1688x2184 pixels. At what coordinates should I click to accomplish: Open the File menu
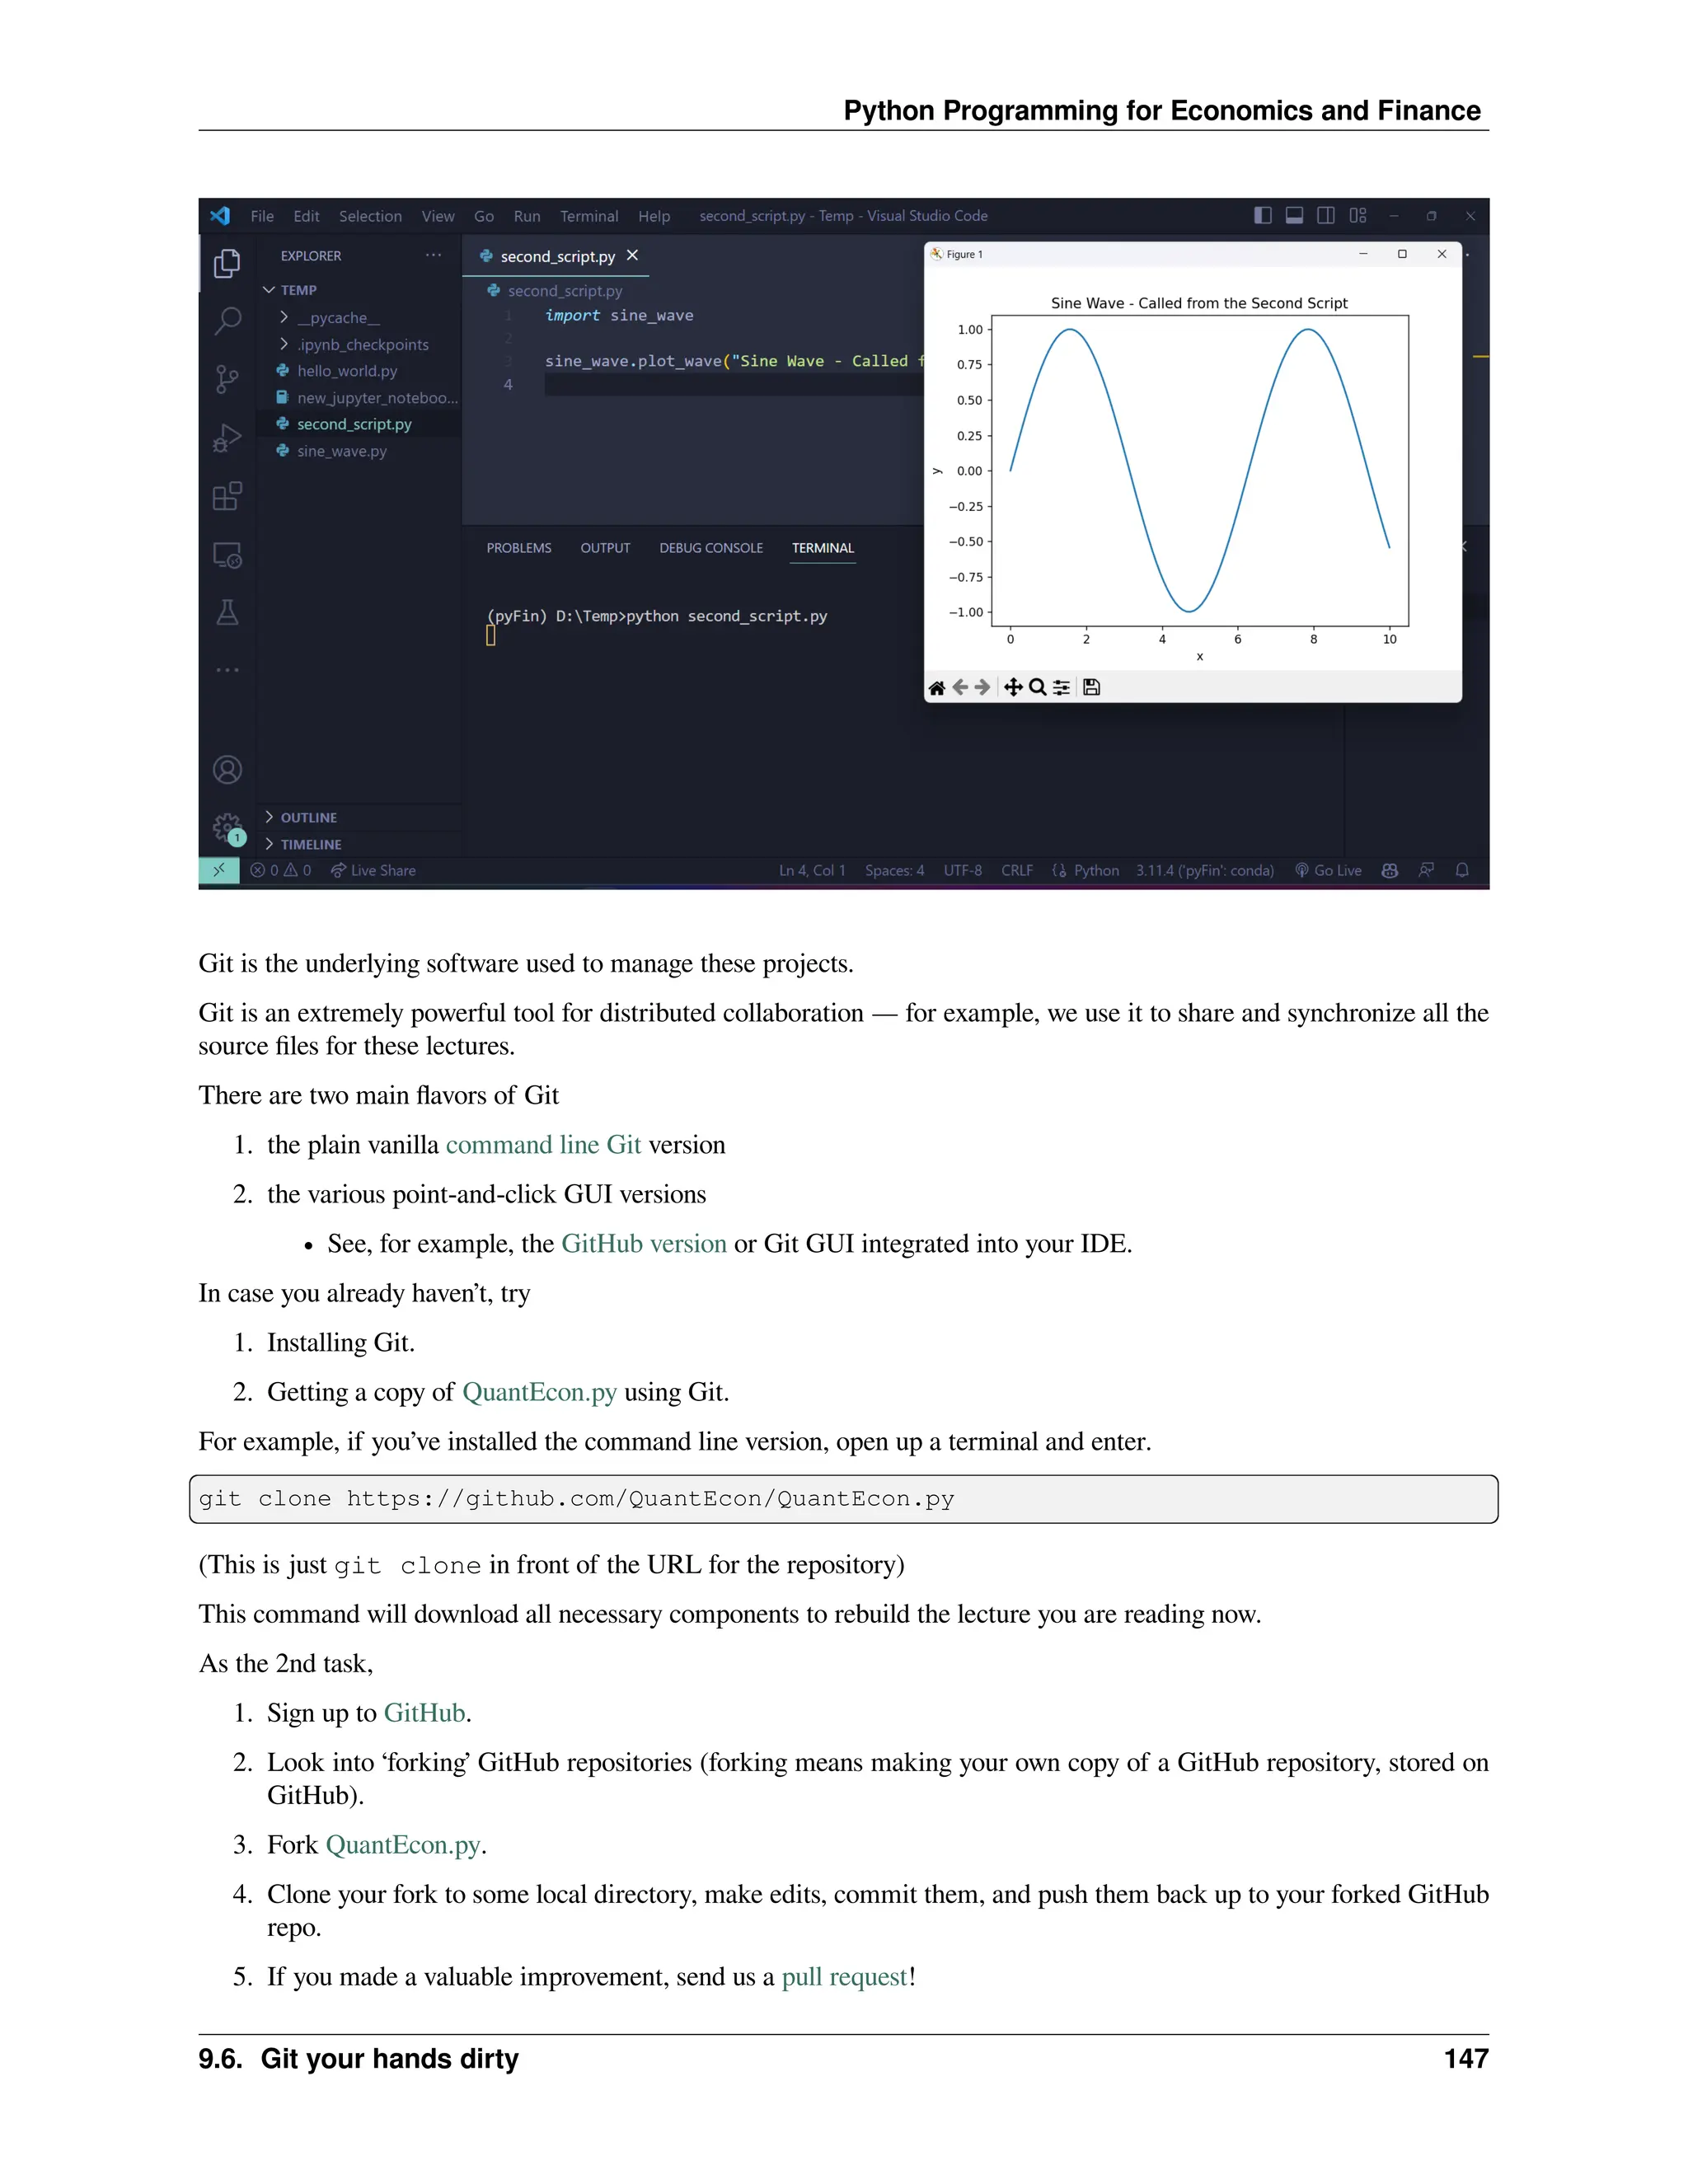(262, 216)
